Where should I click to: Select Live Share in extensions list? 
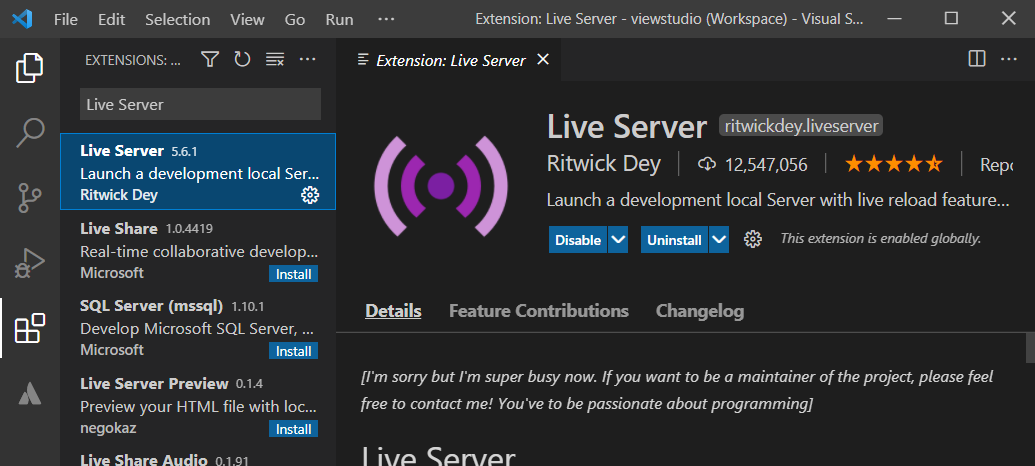[198, 250]
